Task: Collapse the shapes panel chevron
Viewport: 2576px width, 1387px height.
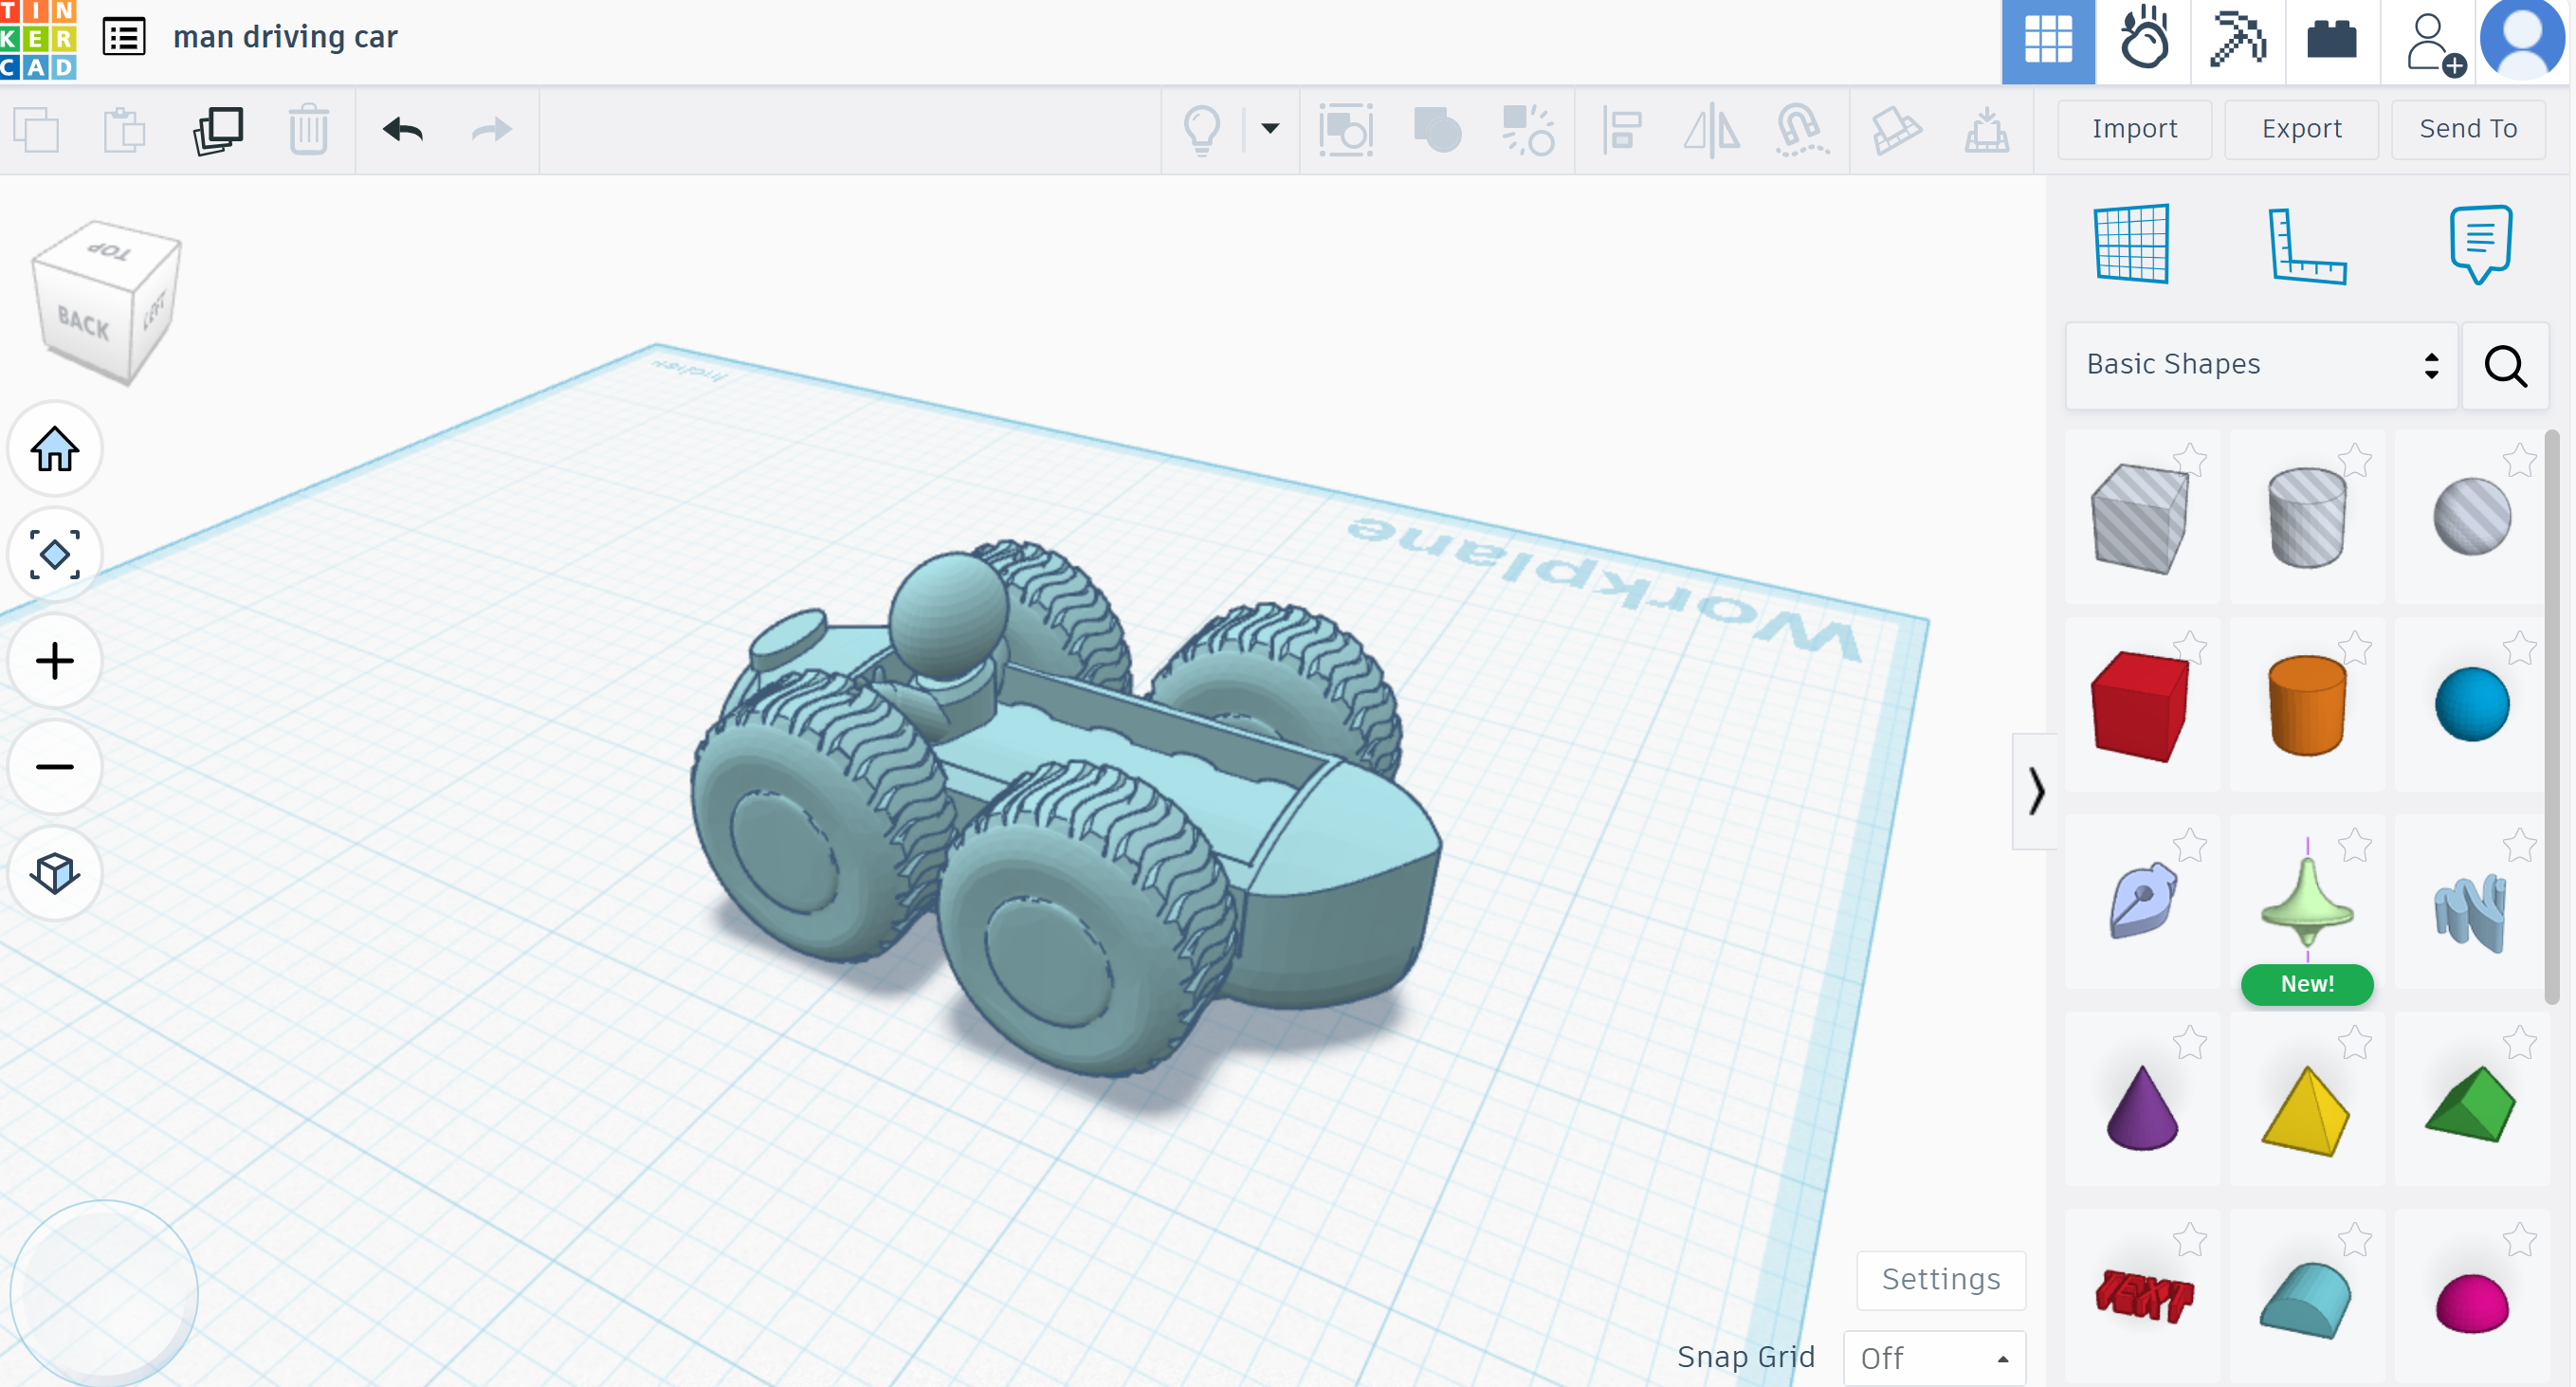Action: click(x=2035, y=791)
